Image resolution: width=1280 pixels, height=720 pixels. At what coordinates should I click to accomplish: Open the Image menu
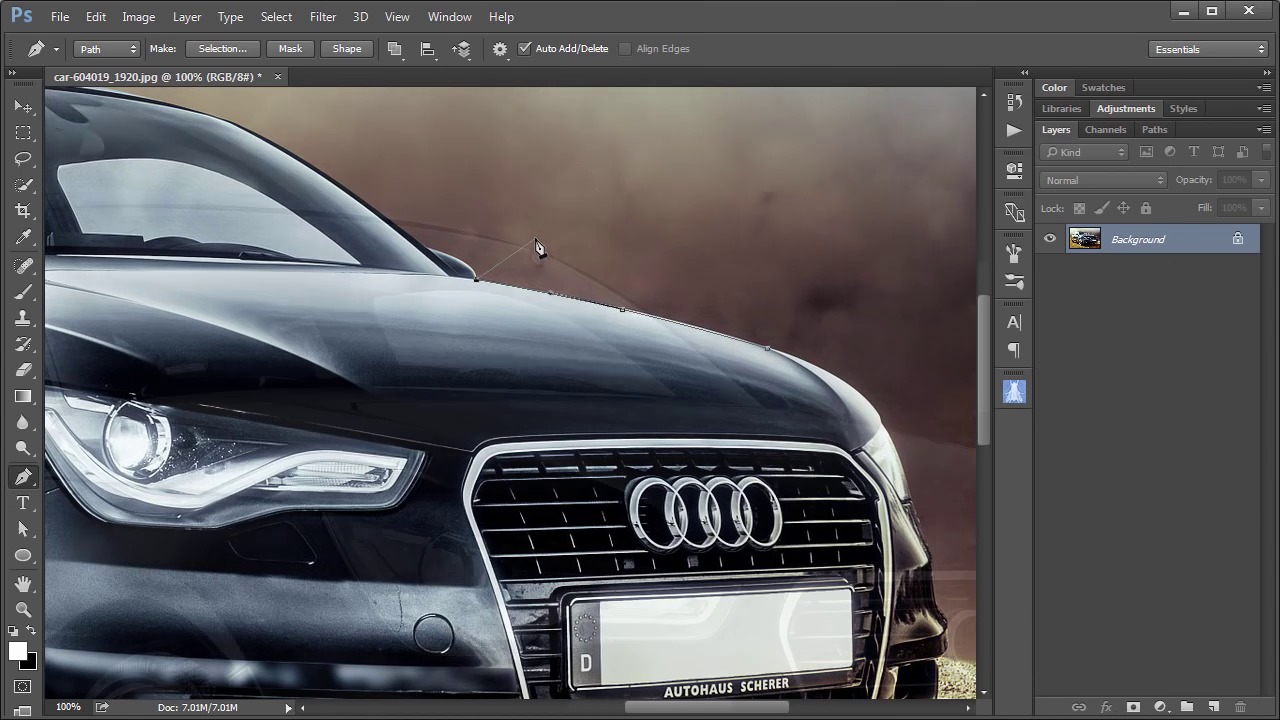138,17
